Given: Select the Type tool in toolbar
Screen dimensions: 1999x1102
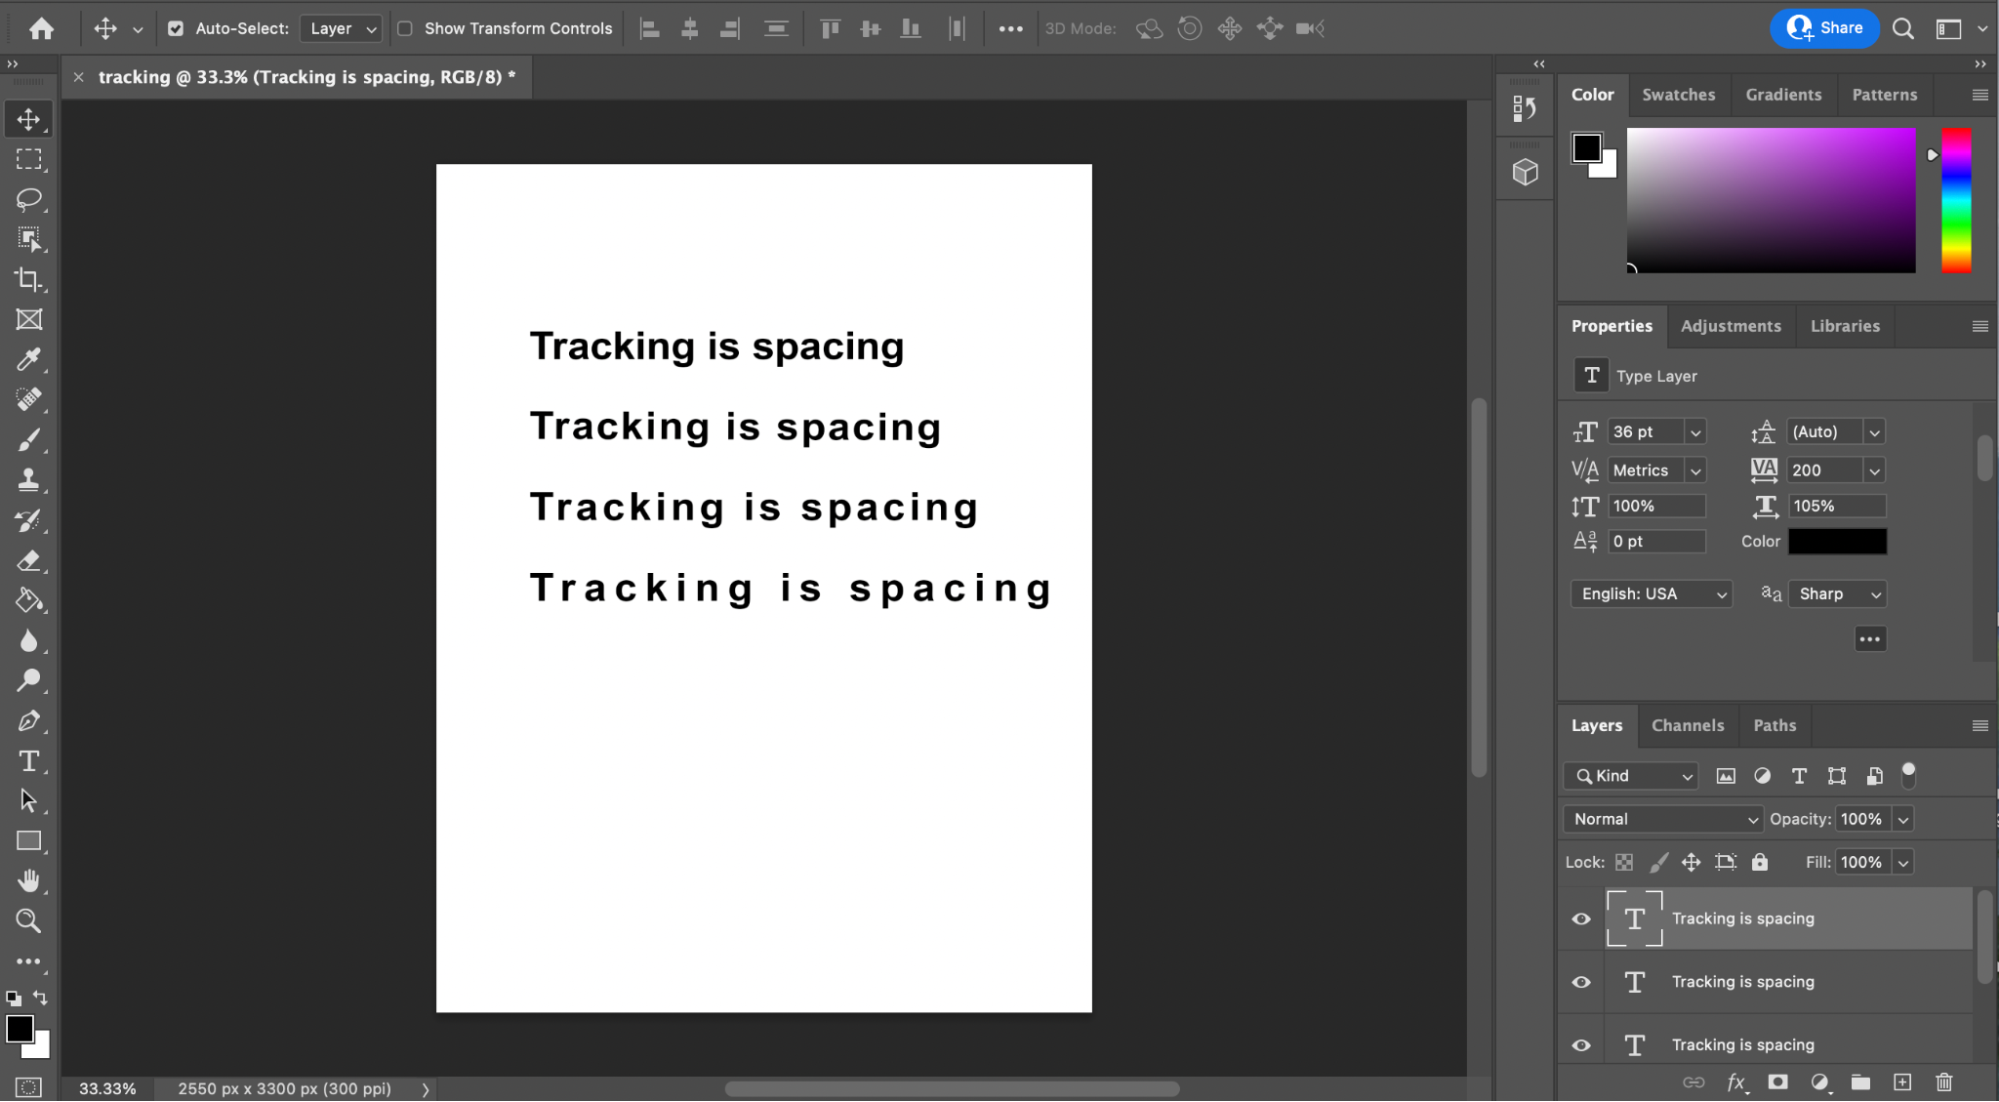Looking at the screenshot, I should tap(28, 760).
